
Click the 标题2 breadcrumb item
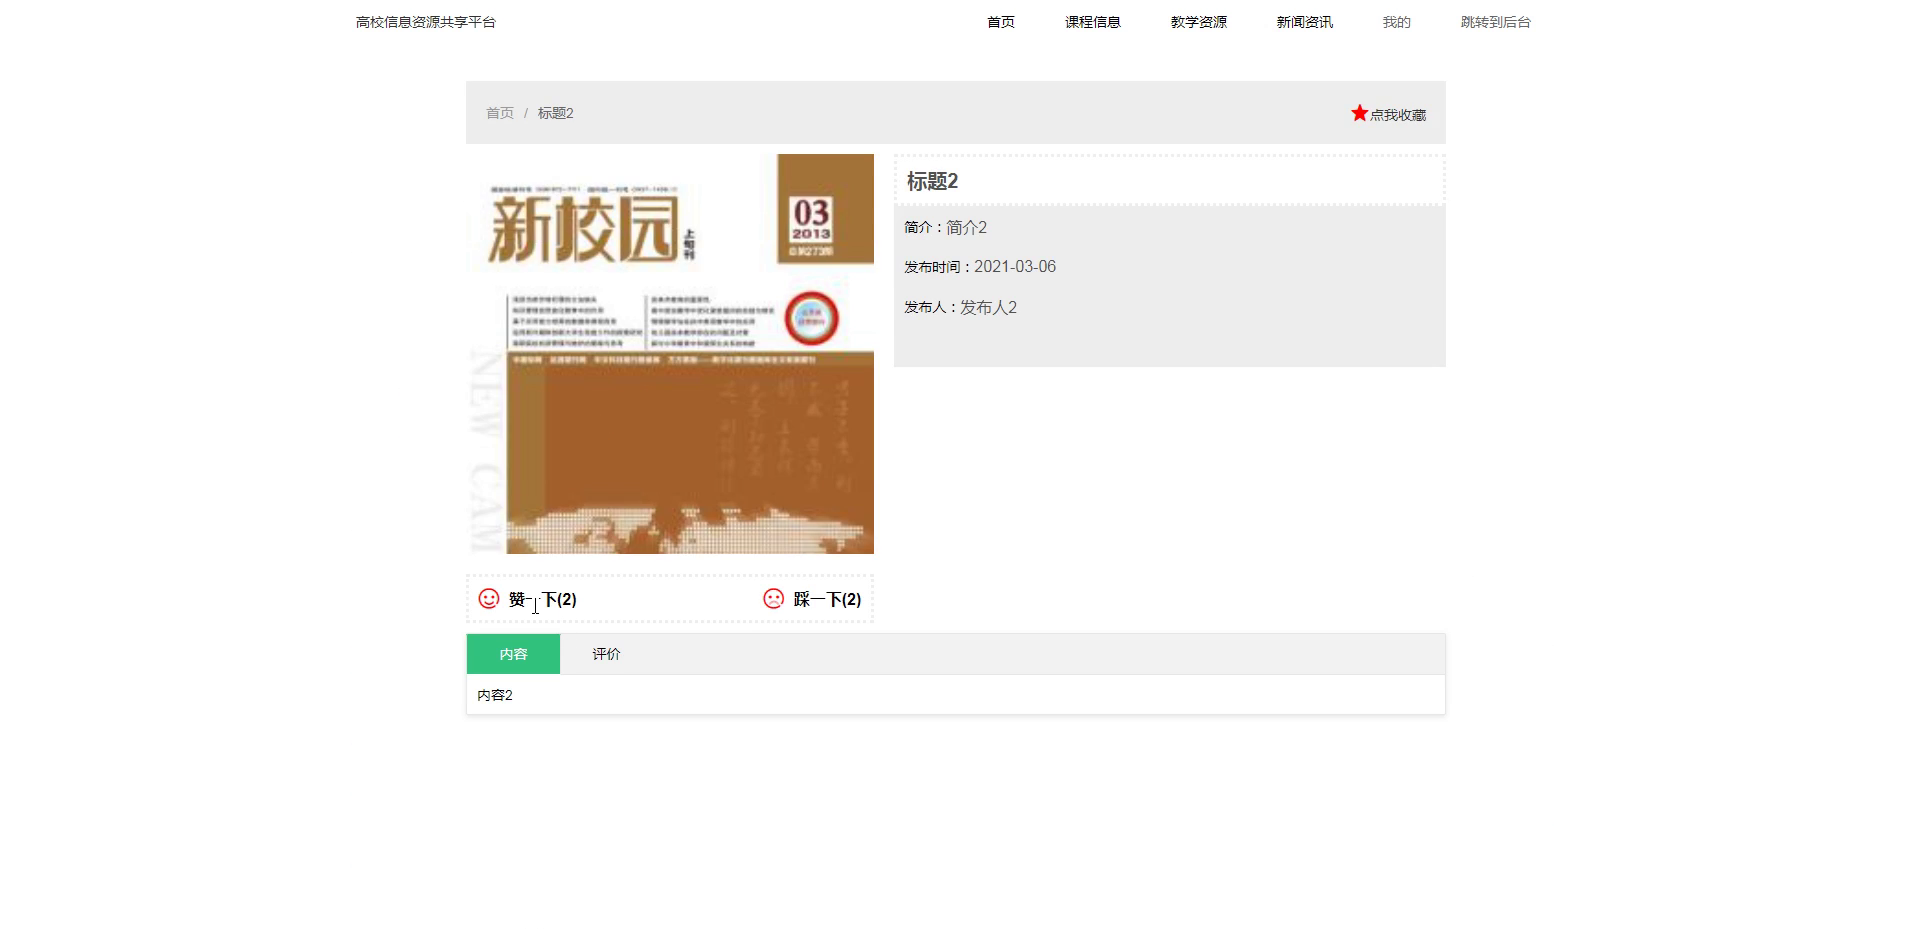[x=555, y=113]
